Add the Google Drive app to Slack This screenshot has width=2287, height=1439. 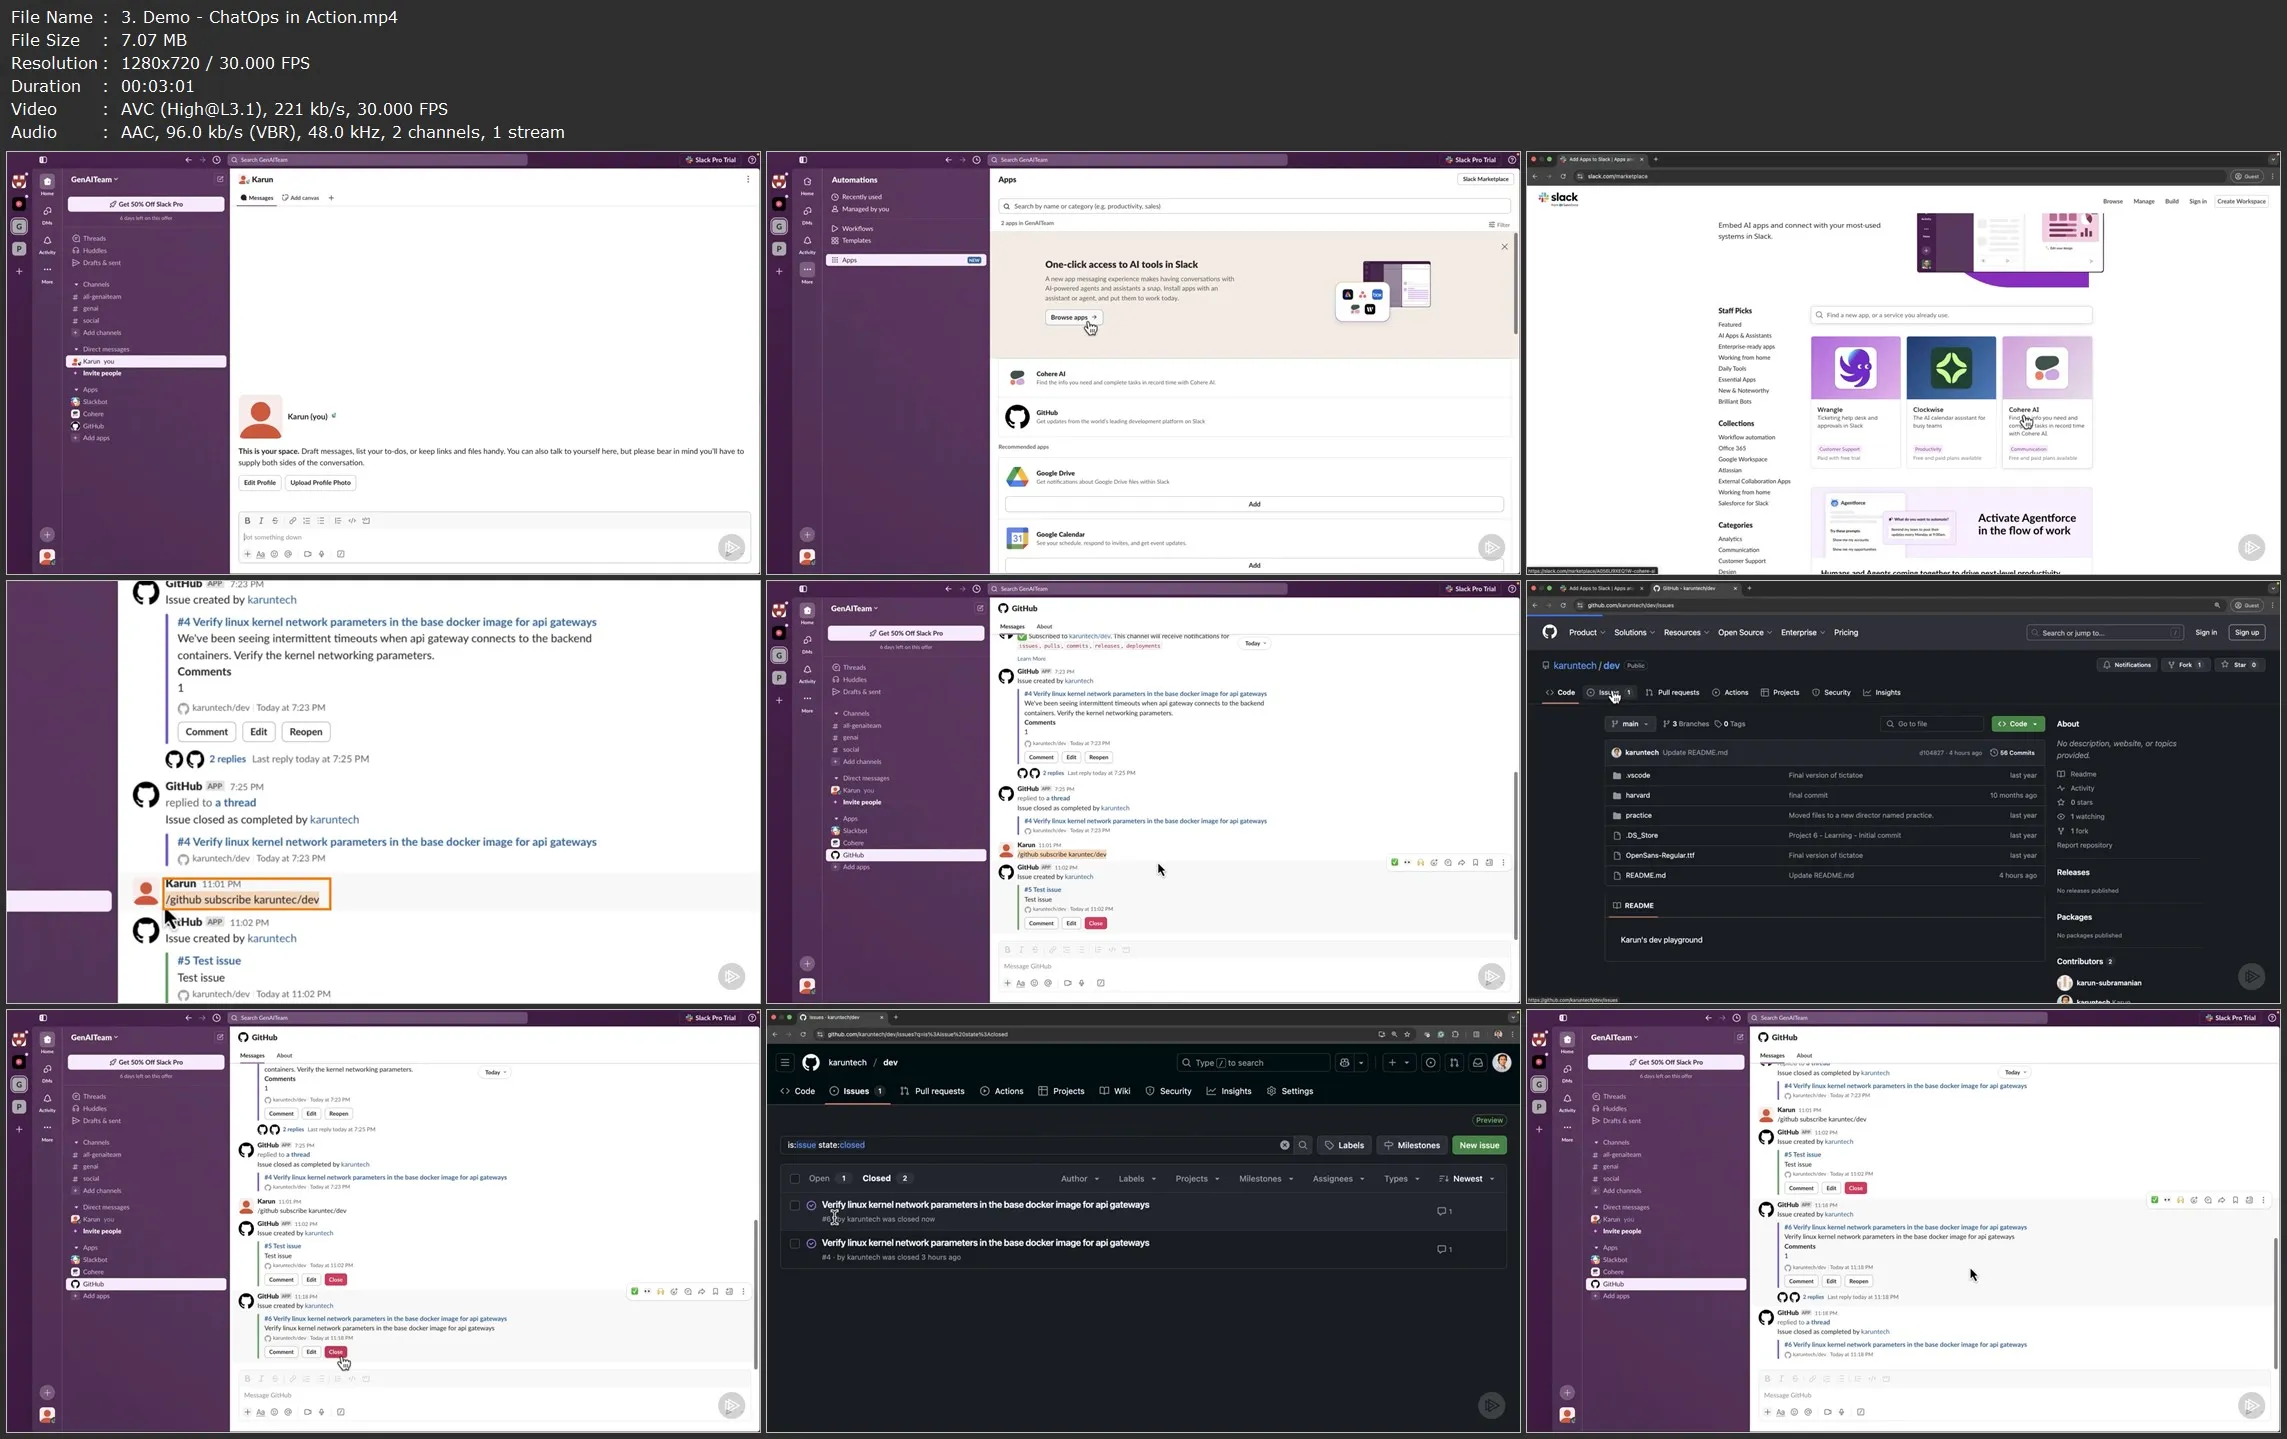(1254, 504)
